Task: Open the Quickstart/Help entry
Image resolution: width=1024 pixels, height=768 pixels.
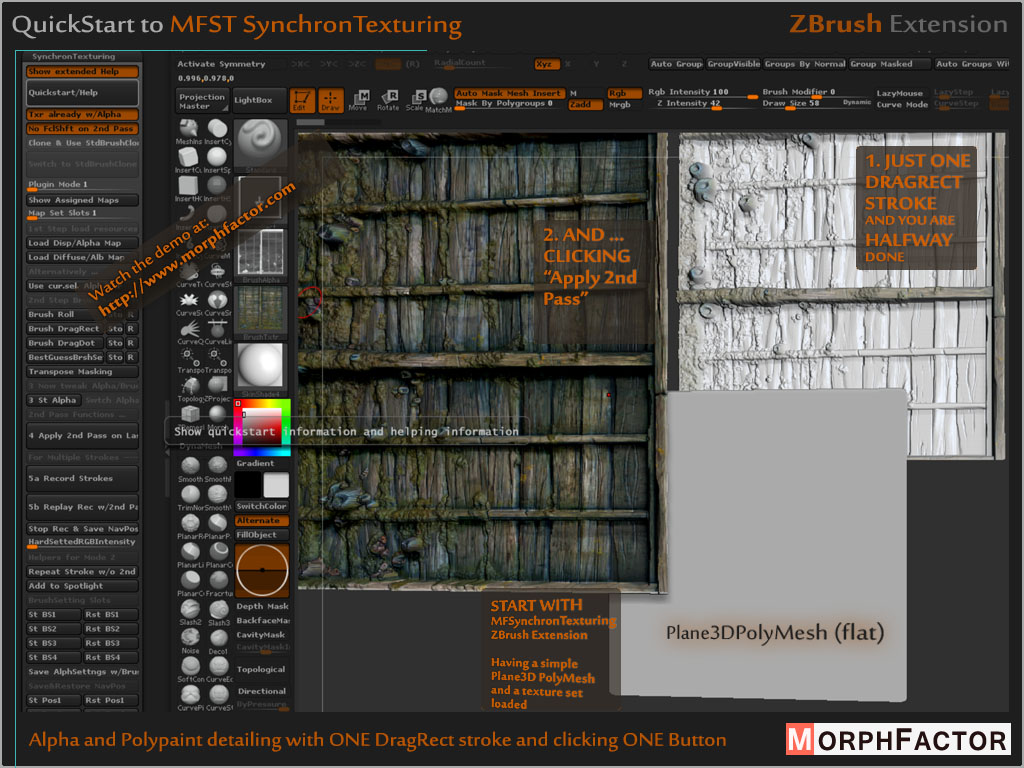Action: (x=82, y=93)
